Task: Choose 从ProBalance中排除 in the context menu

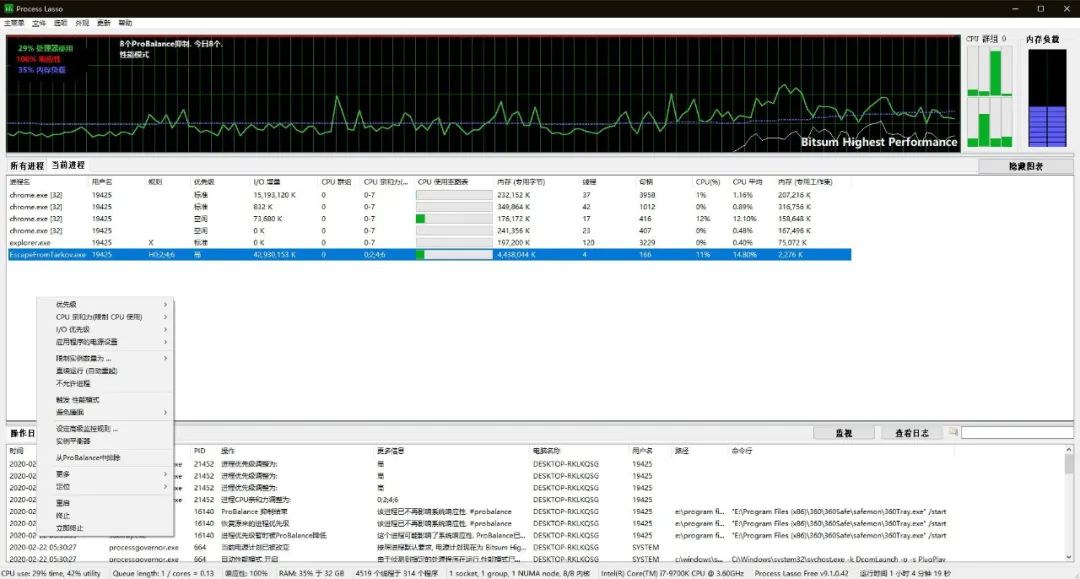Action: pyautogui.click(x=105, y=458)
